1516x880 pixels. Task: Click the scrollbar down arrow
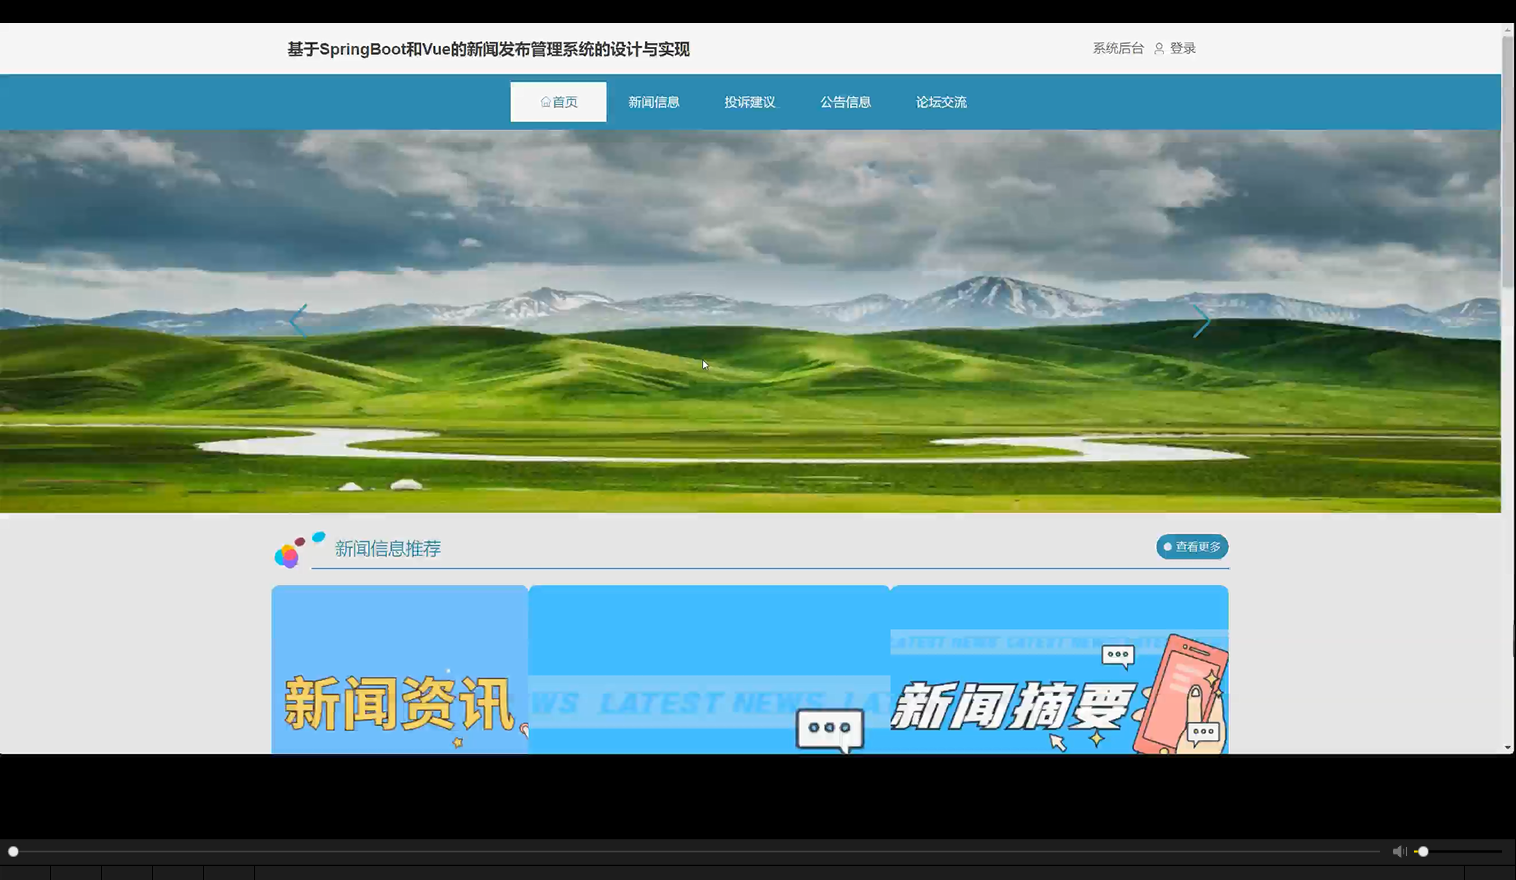pyautogui.click(x=1508, y=746)
